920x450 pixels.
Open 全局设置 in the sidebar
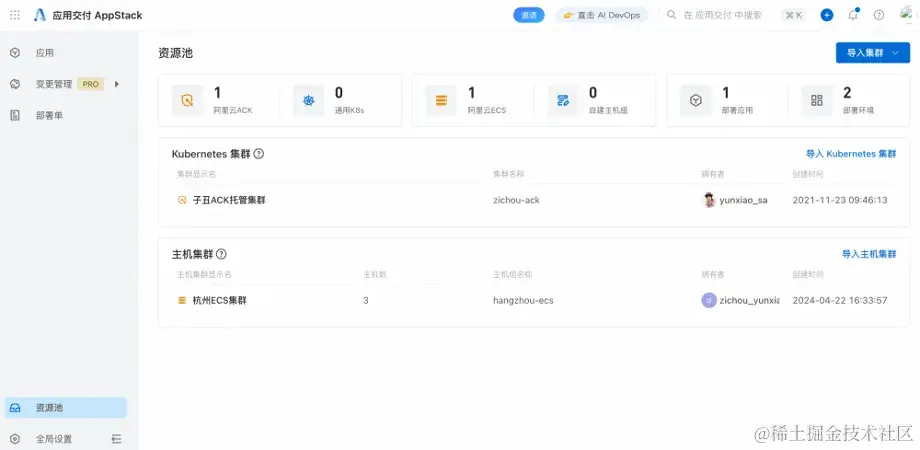[x=54, y=439]
